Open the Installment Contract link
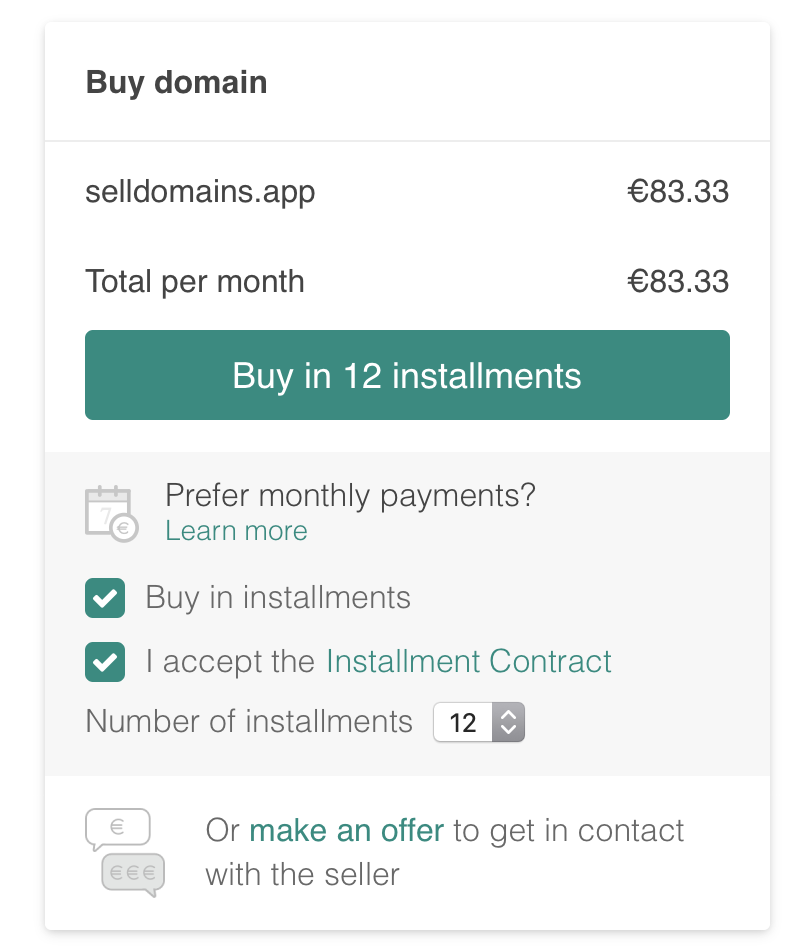Screen dimensions: 812x952 pos(468,661)
